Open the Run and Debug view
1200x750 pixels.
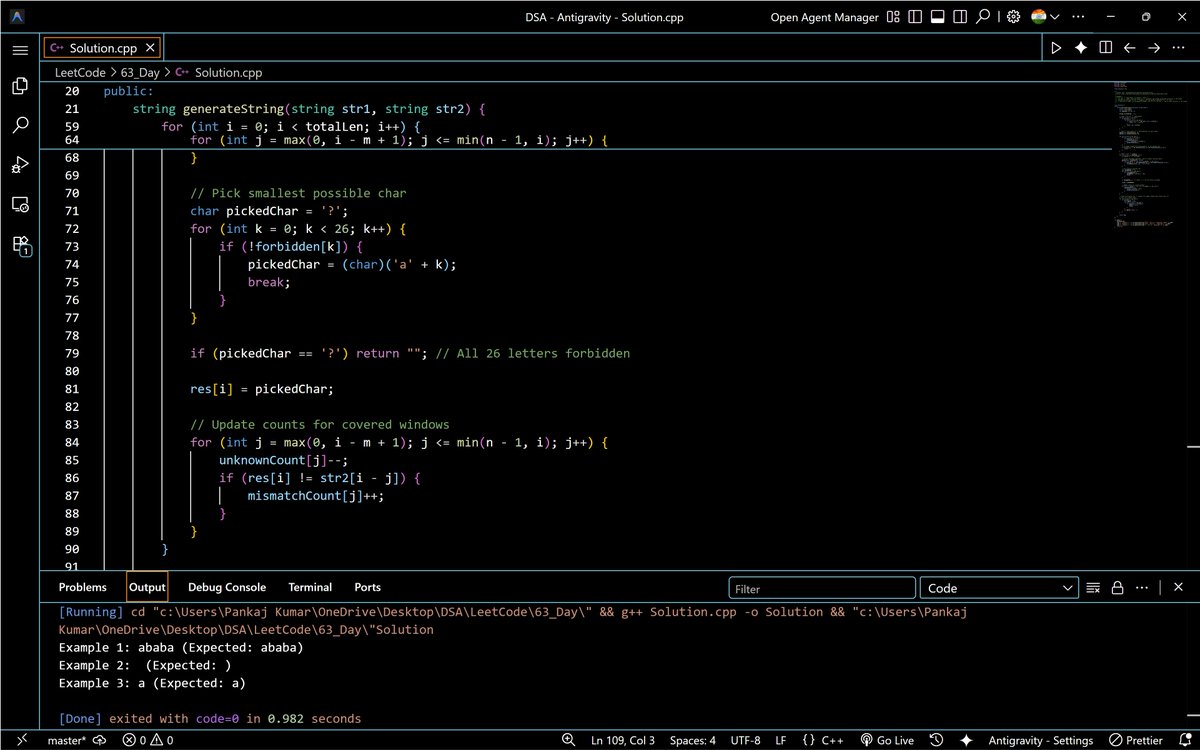[x=20, y=164]
